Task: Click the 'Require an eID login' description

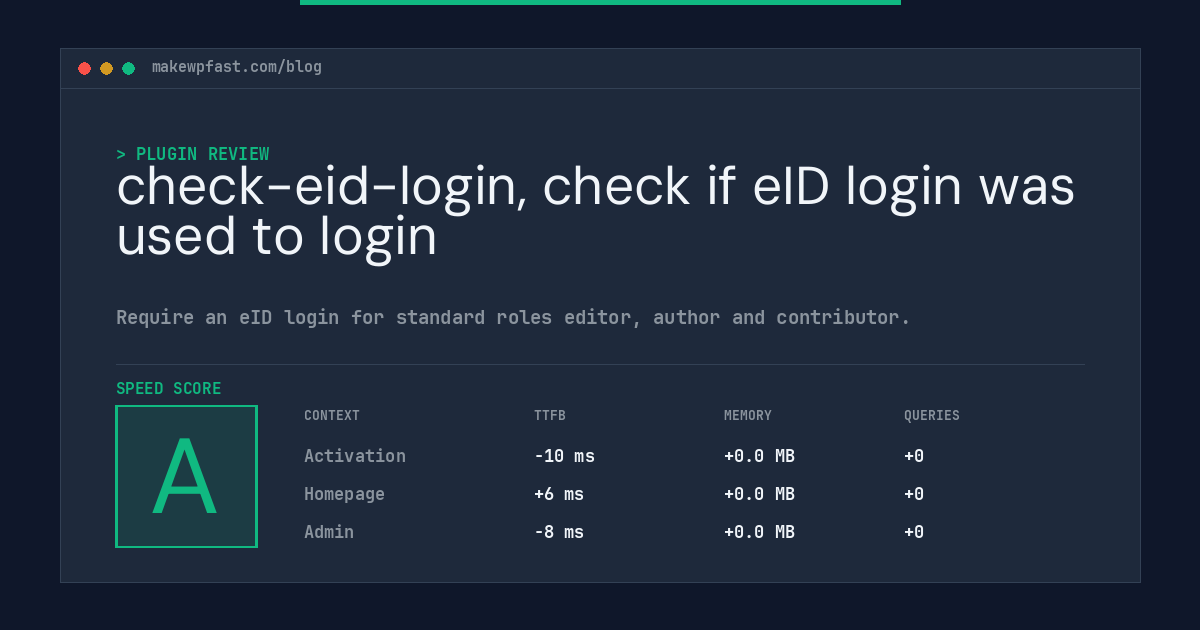Action: (x=513, y=318)
